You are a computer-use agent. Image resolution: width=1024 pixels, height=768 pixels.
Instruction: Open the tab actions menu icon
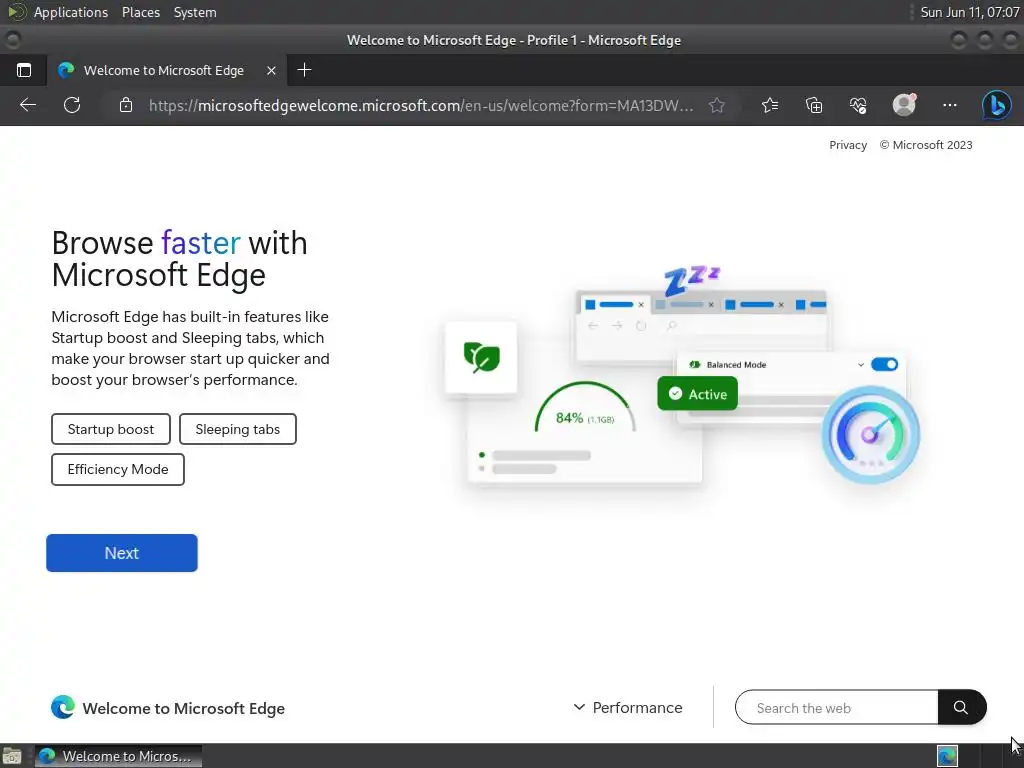[x=24, y=71]
